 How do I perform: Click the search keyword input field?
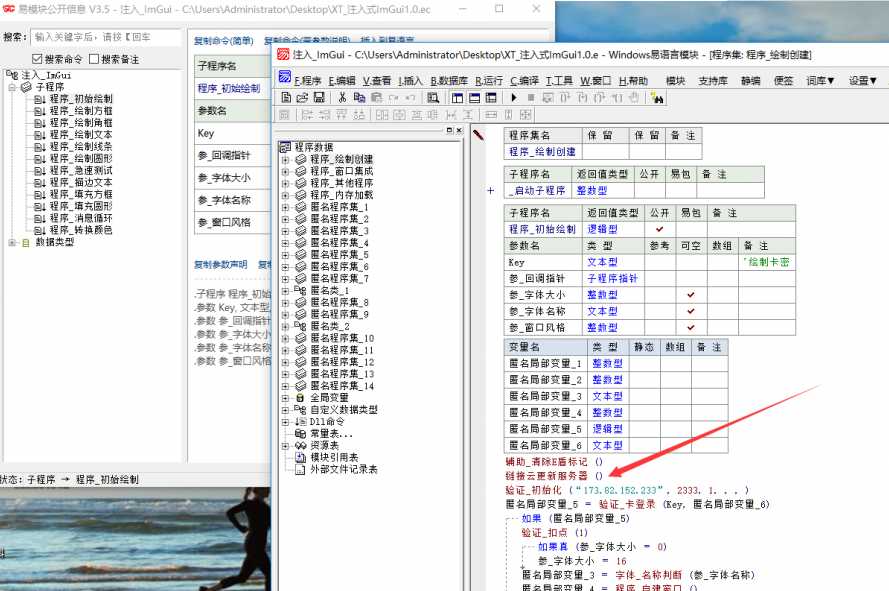pyautogui.click(x=106, y=37)
